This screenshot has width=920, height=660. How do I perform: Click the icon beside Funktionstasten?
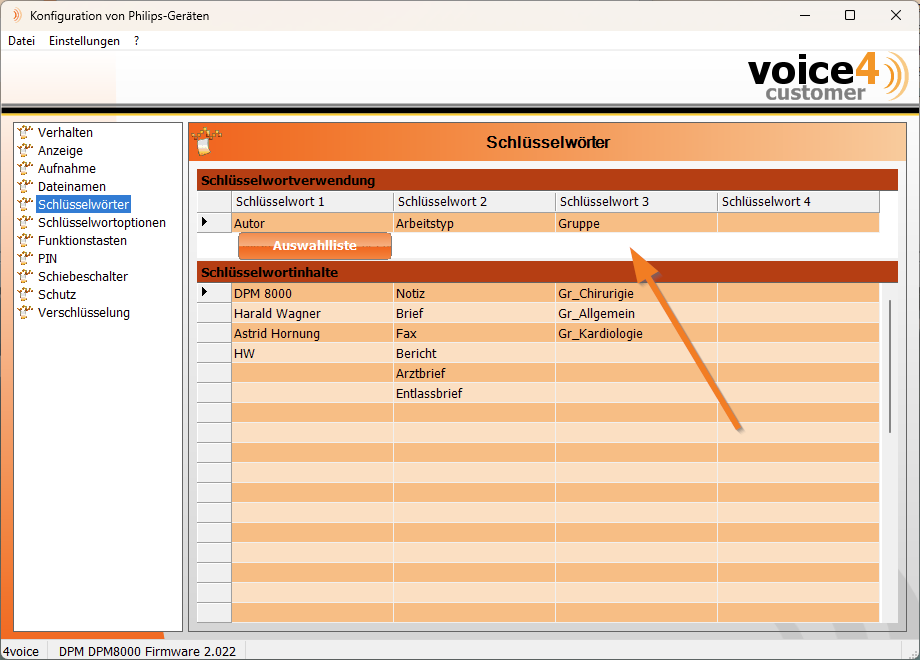(25, 241)
